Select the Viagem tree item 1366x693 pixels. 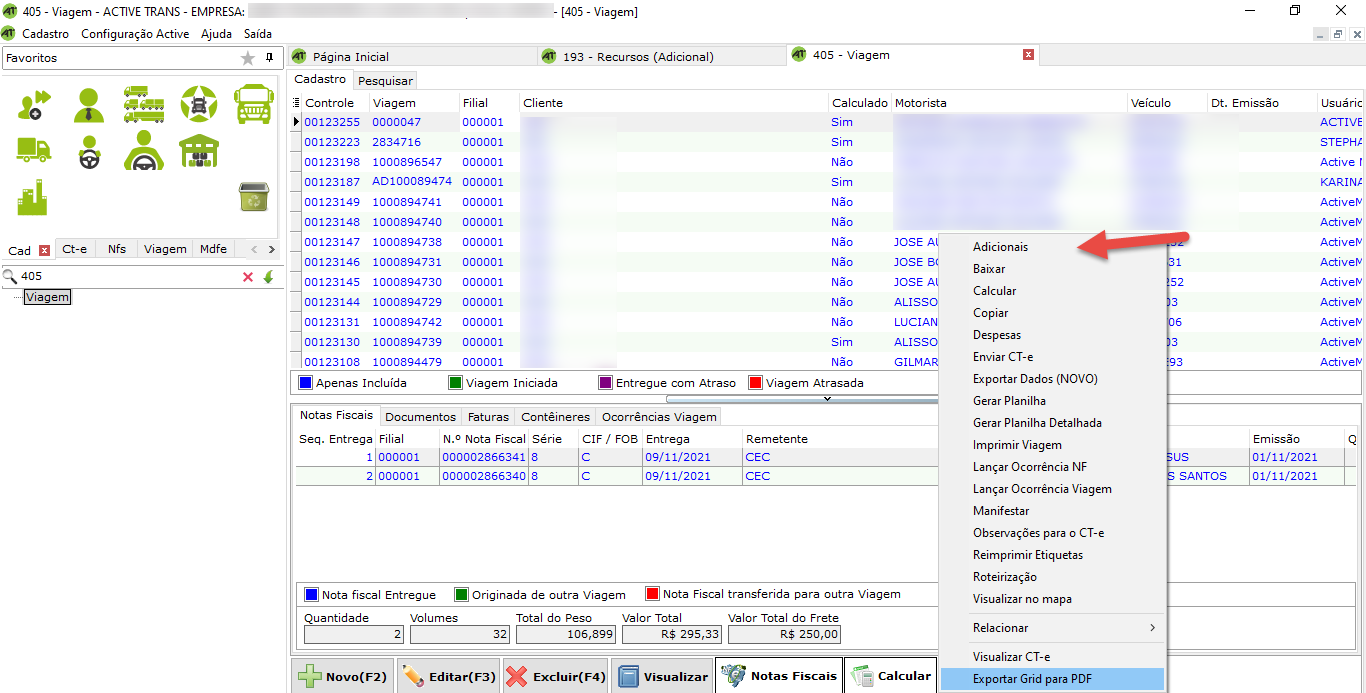pyautogui.click(x=48, y=297)
